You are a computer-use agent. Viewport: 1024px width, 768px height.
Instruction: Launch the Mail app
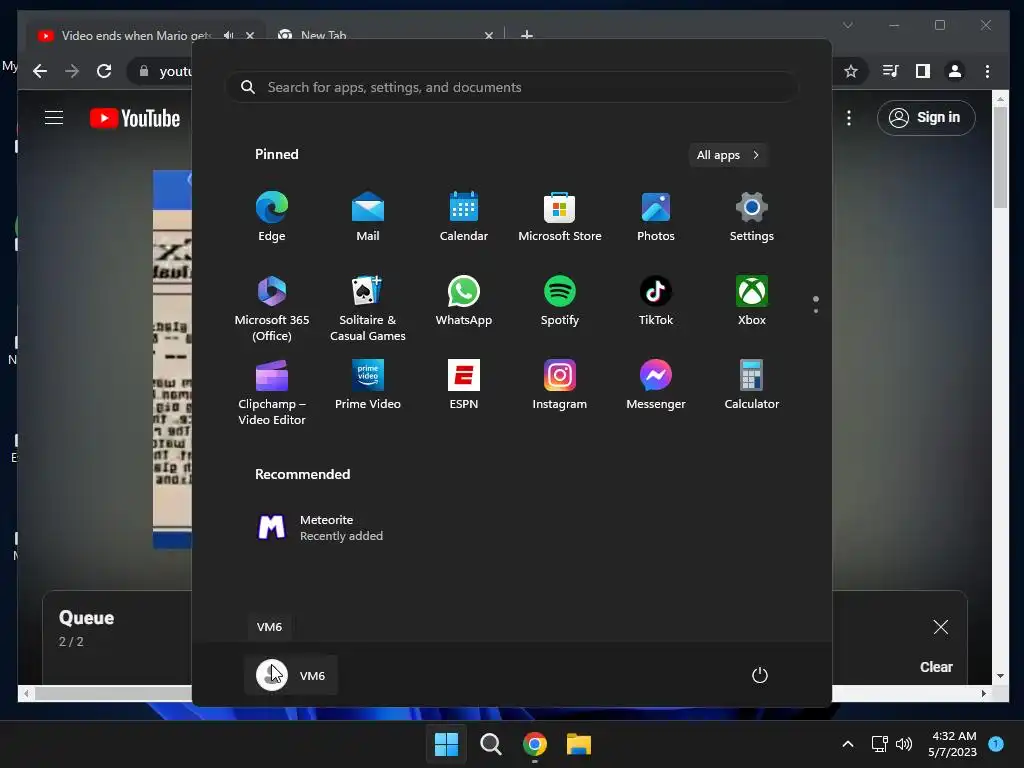pos(368,216)
